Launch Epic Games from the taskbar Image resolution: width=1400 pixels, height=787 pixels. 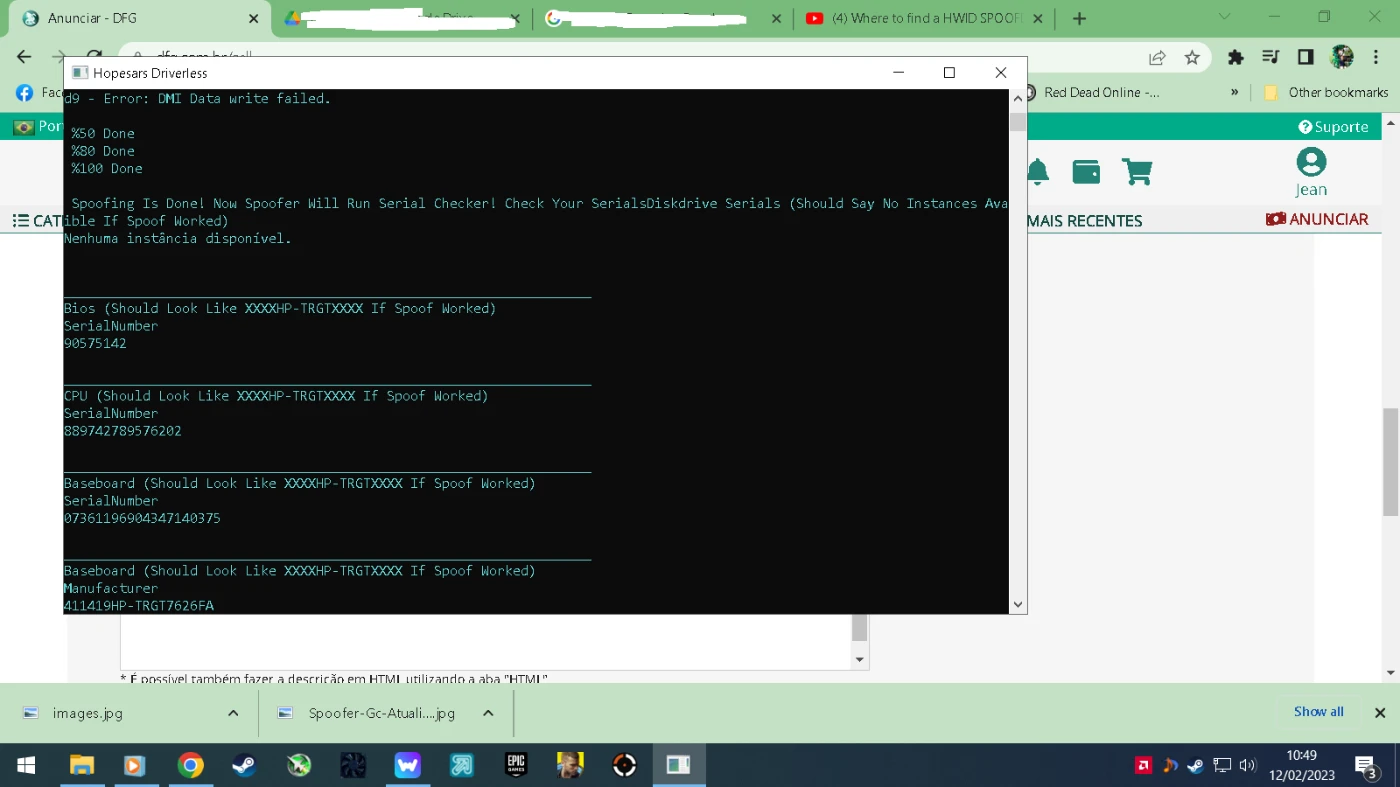(x=515, y=765)
